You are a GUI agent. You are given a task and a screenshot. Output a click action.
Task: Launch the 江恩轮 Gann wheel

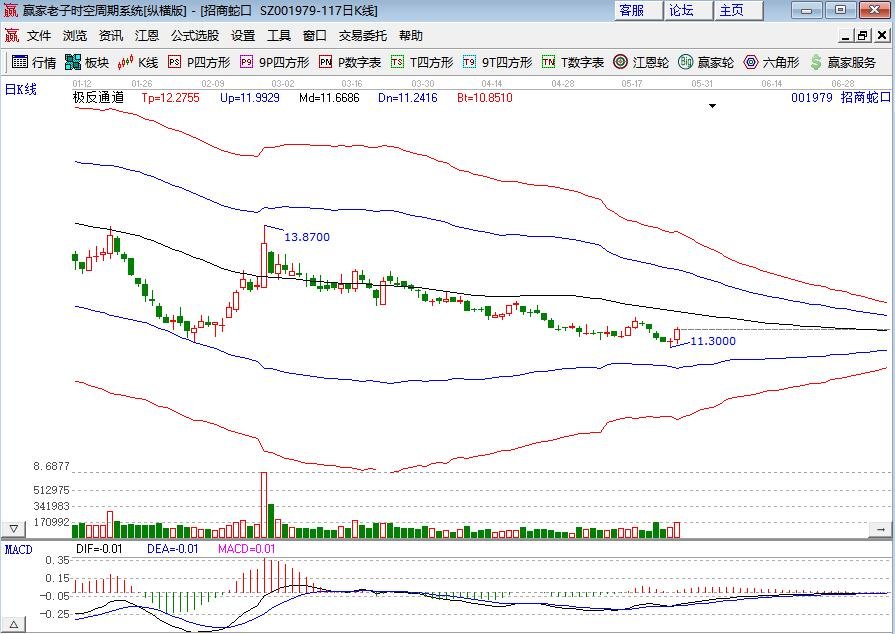pos(640,62)
